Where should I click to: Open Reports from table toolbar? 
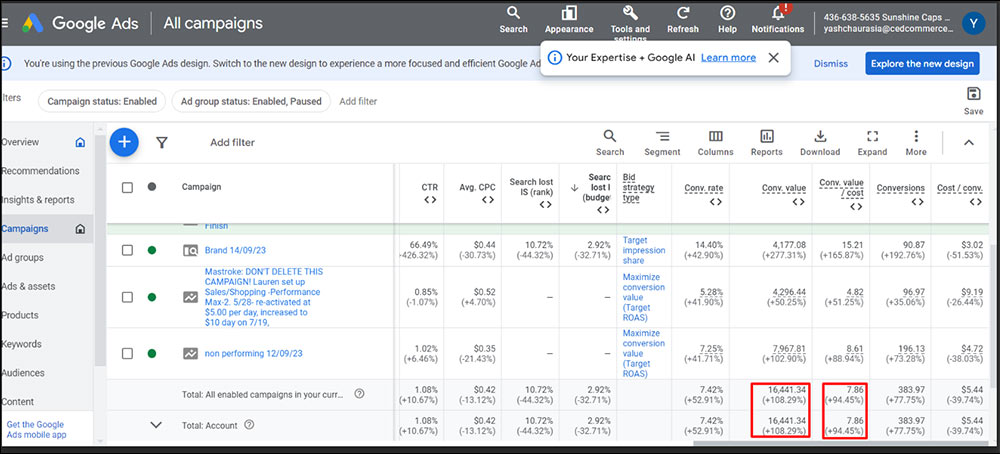point(767,143)
